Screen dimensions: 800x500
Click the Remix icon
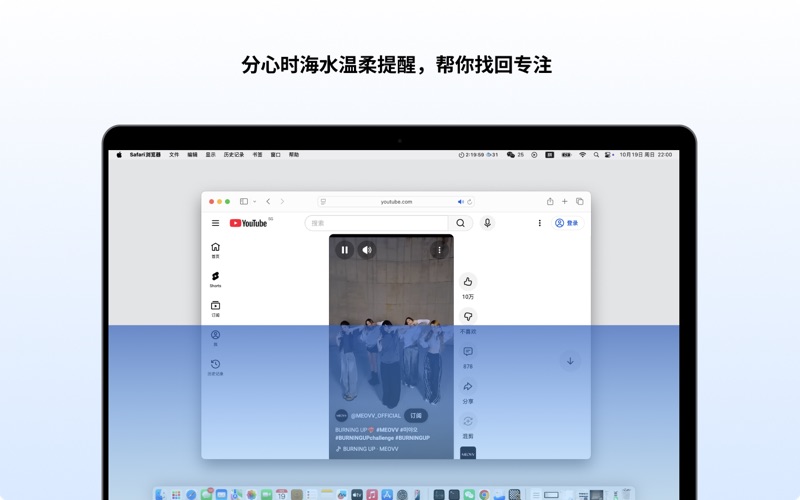[x=468, y=422]
